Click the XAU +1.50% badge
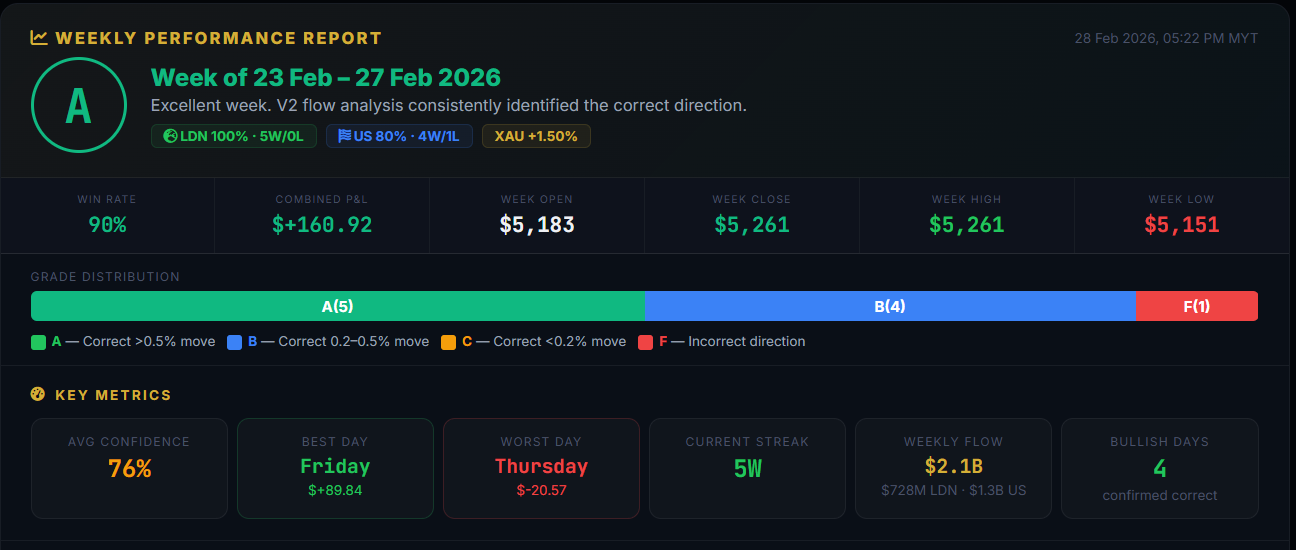 536,136
